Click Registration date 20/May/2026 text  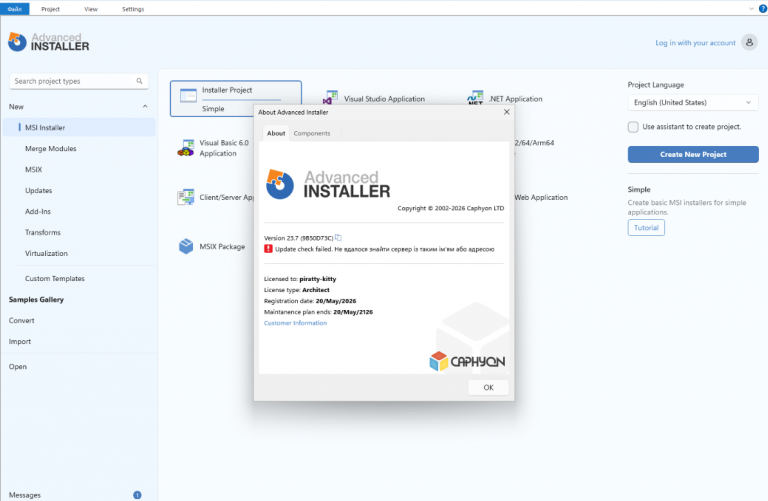(310, 301)
